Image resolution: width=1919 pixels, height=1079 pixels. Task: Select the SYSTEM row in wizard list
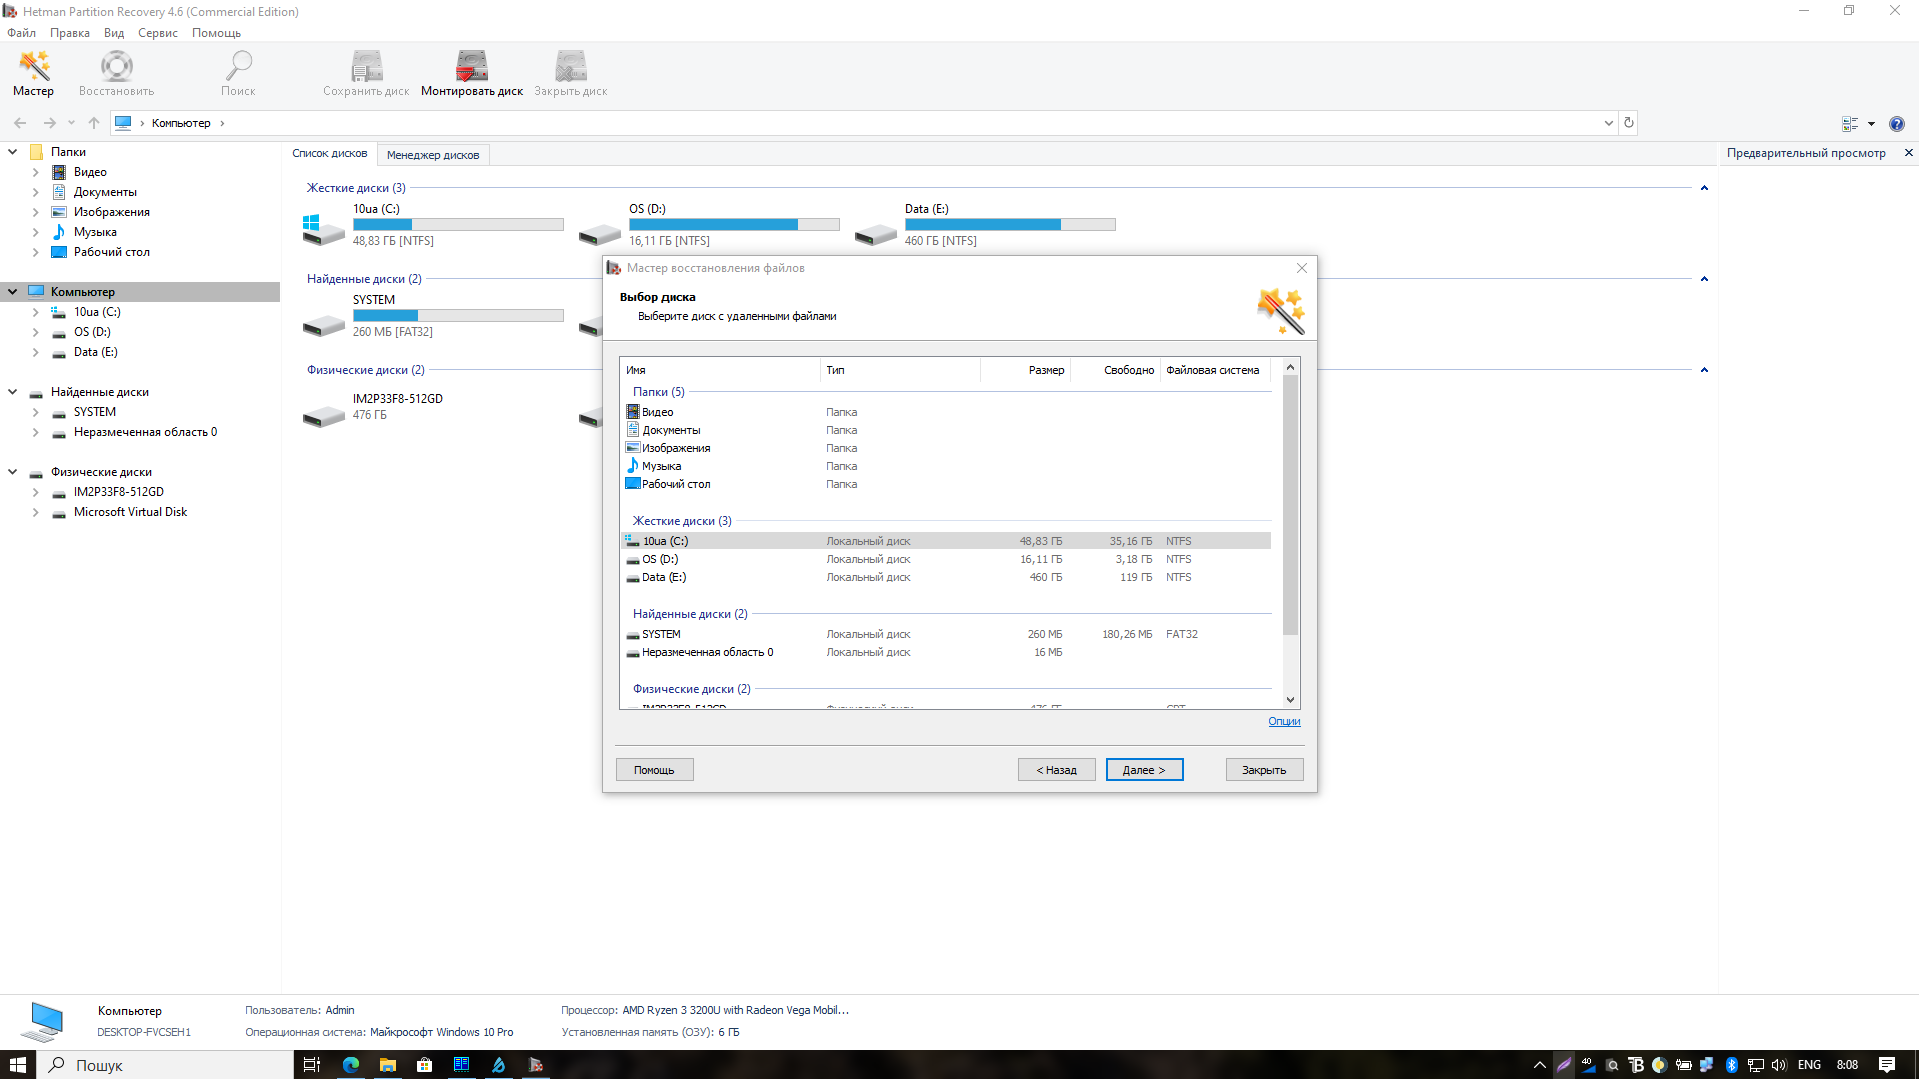[x=661, y=634]
